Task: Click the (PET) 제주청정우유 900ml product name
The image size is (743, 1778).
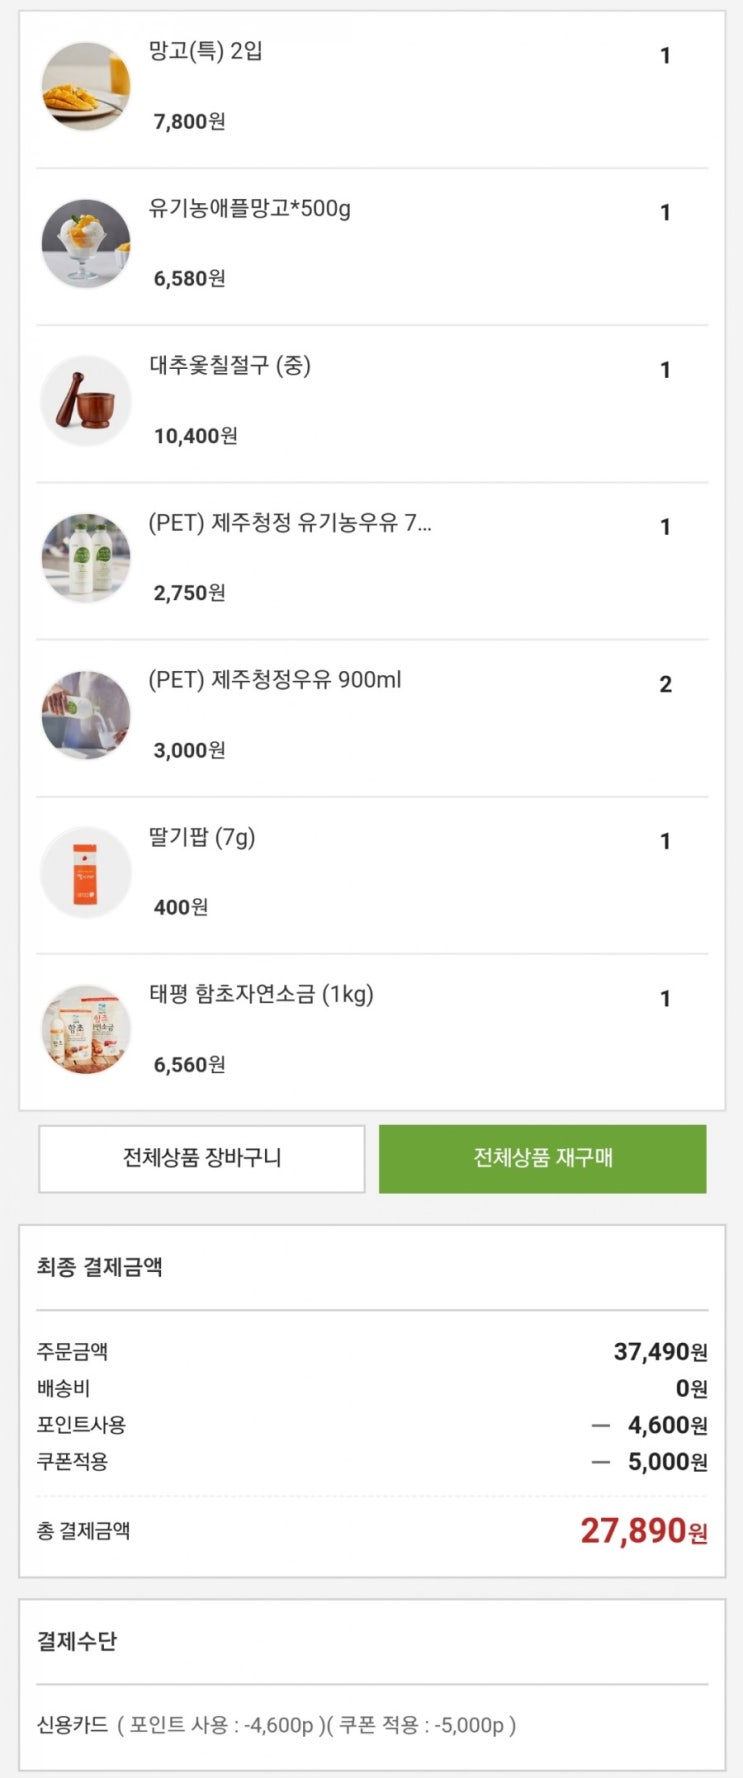Action: 275,680
